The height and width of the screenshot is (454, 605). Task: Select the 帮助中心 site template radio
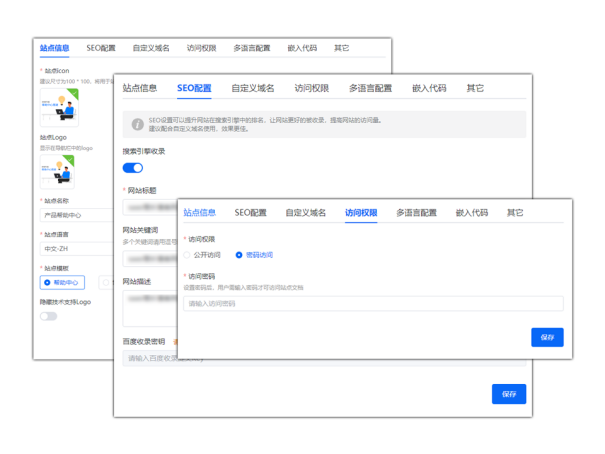[x=62, y=282]
